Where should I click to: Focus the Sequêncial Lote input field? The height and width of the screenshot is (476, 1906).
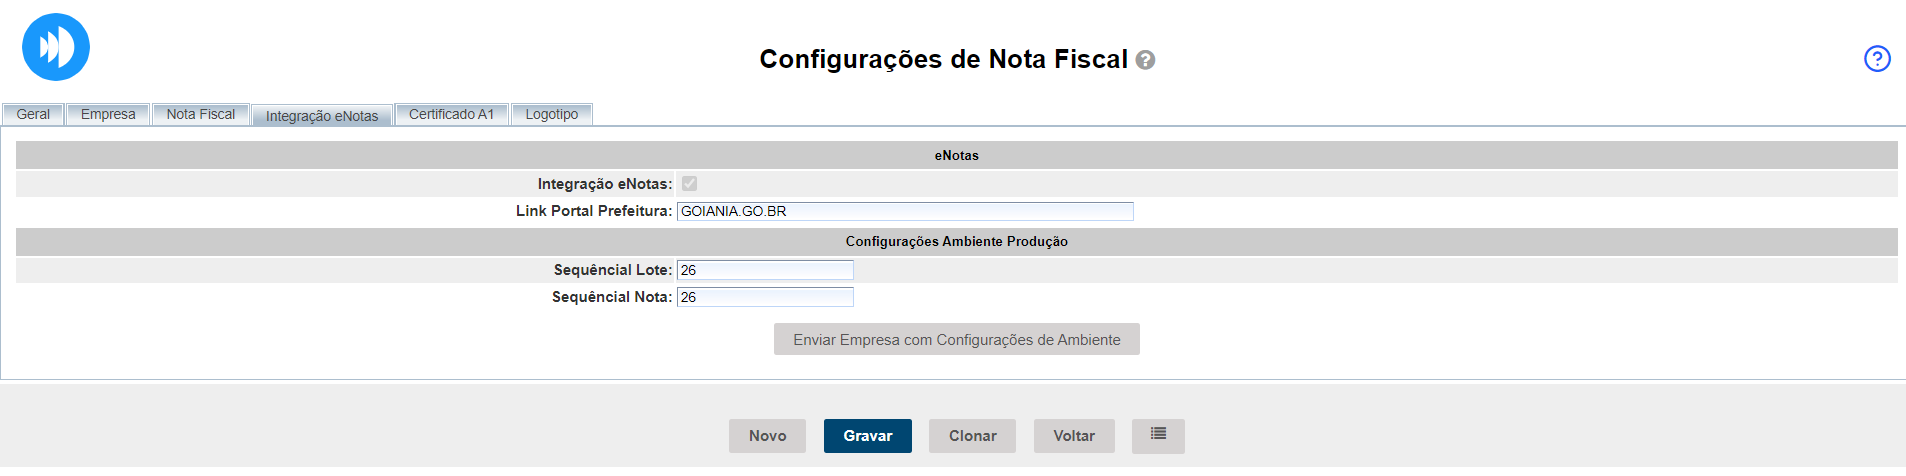[x=765, y=270]
